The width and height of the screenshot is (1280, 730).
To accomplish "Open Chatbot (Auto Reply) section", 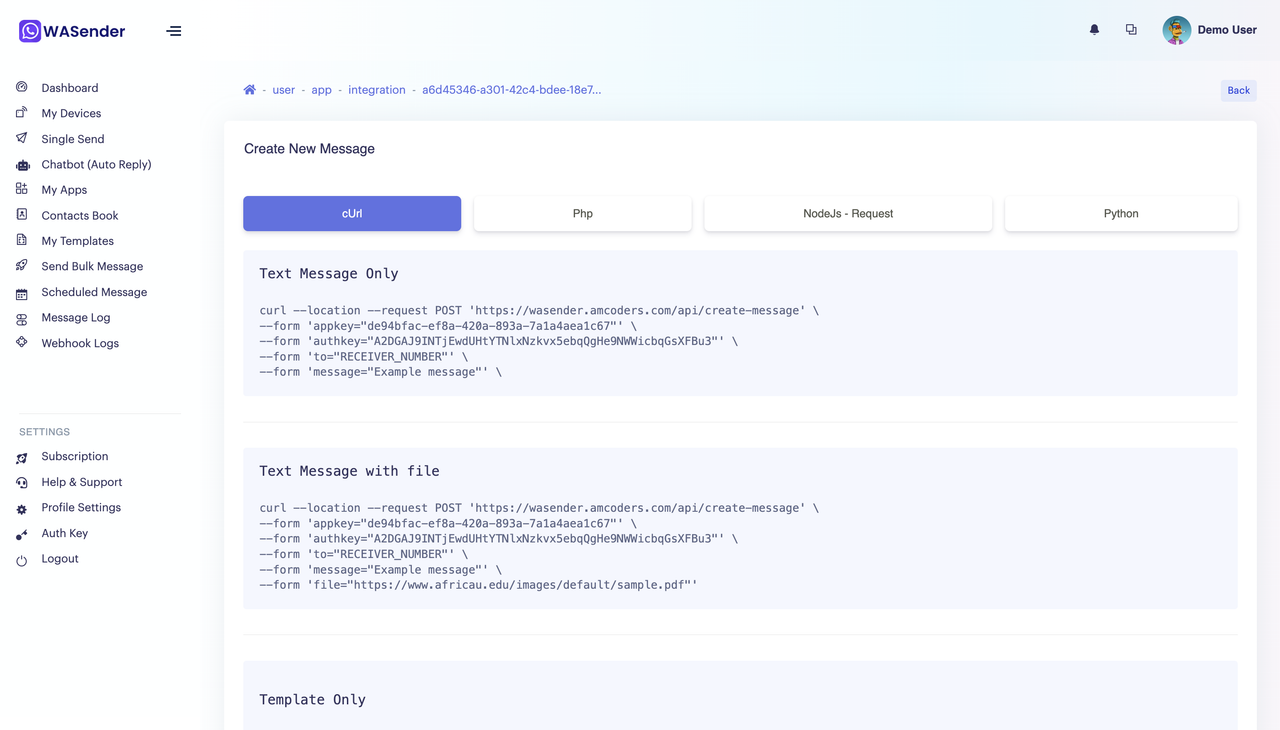I will click(96, 164).
